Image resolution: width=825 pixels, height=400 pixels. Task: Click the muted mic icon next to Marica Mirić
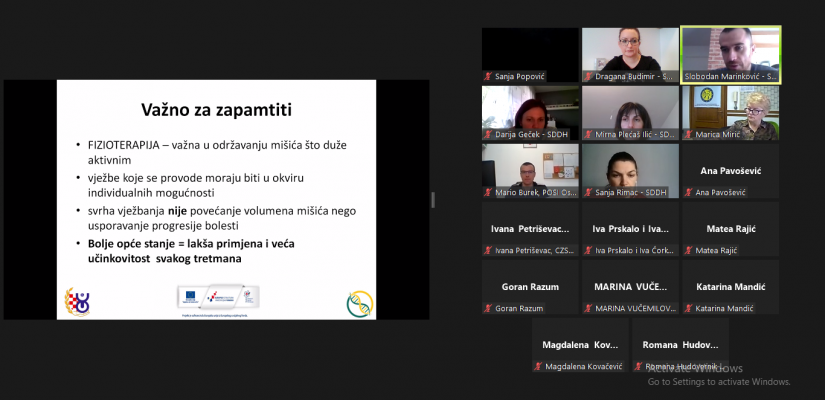(x=688, y=134)
